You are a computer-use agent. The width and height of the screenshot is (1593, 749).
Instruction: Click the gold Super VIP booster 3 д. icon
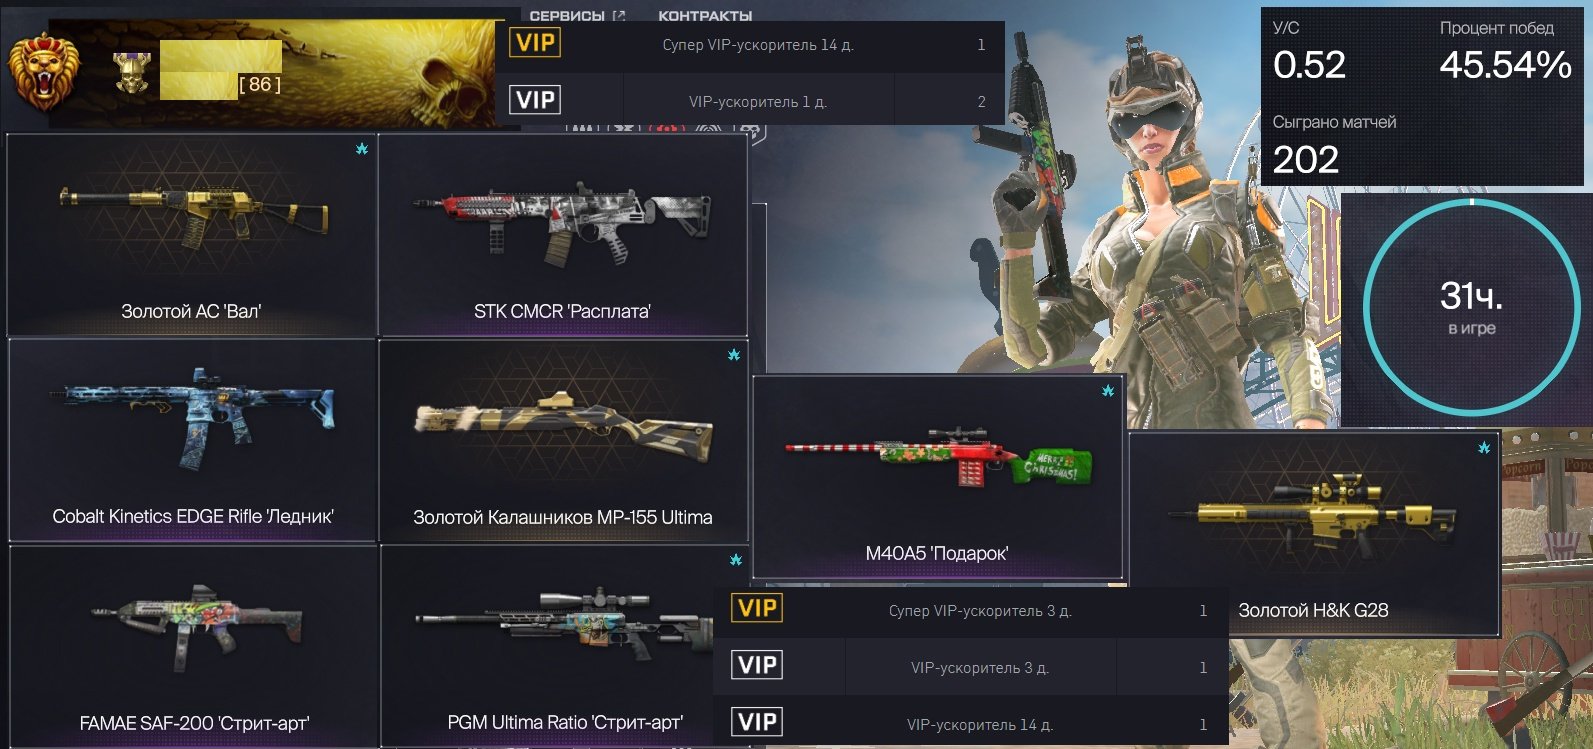pyautogui.click(x=757, y=608)
